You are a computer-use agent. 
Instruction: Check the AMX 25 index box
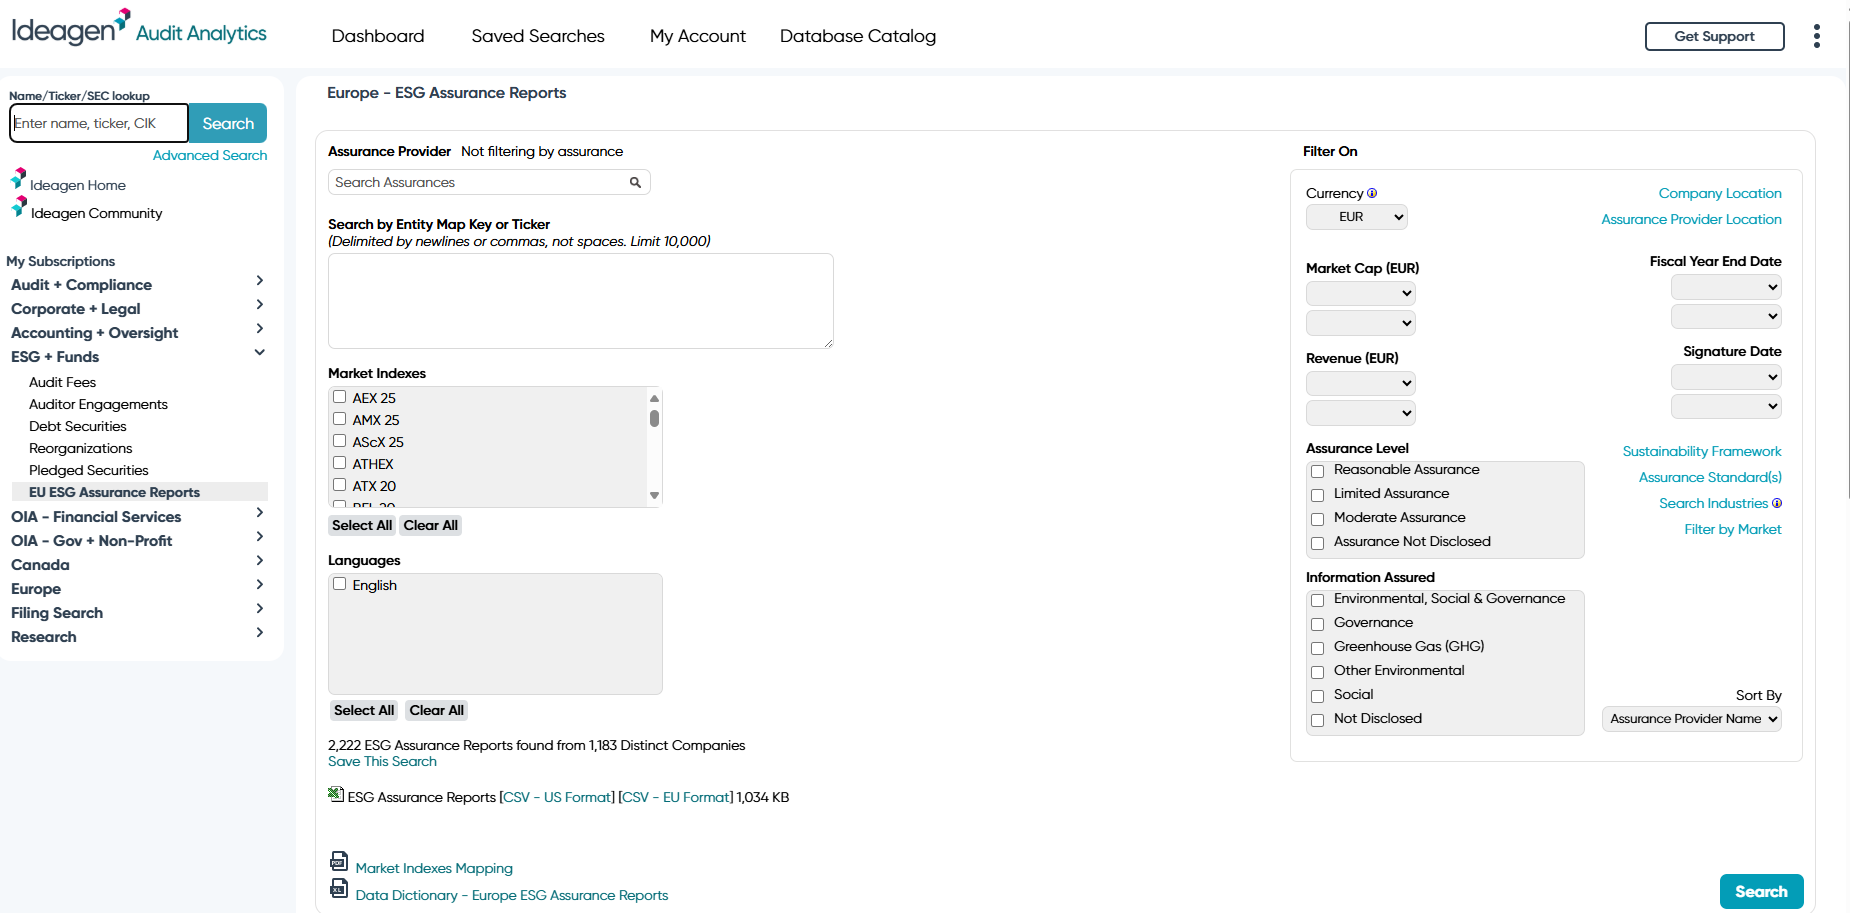[x=340, y=419]
